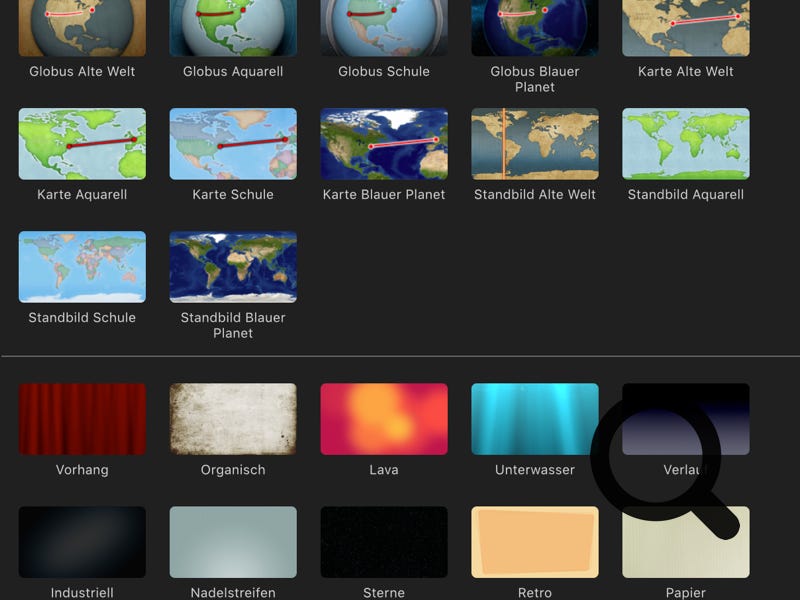Choose the Globus Aquarell background
This screenshot has height=600, width=800.
[233, 27]
